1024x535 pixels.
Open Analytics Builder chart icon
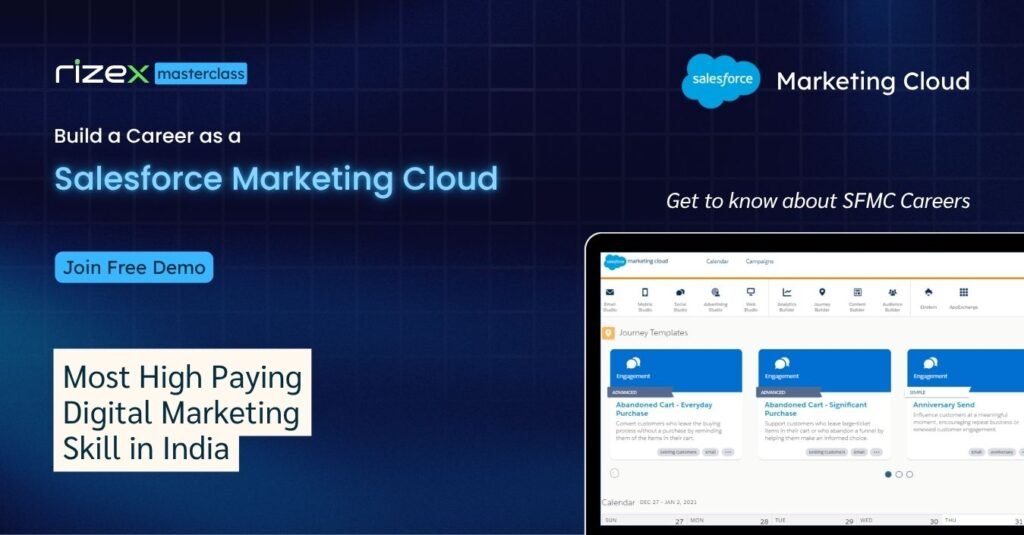pos(787,293)
